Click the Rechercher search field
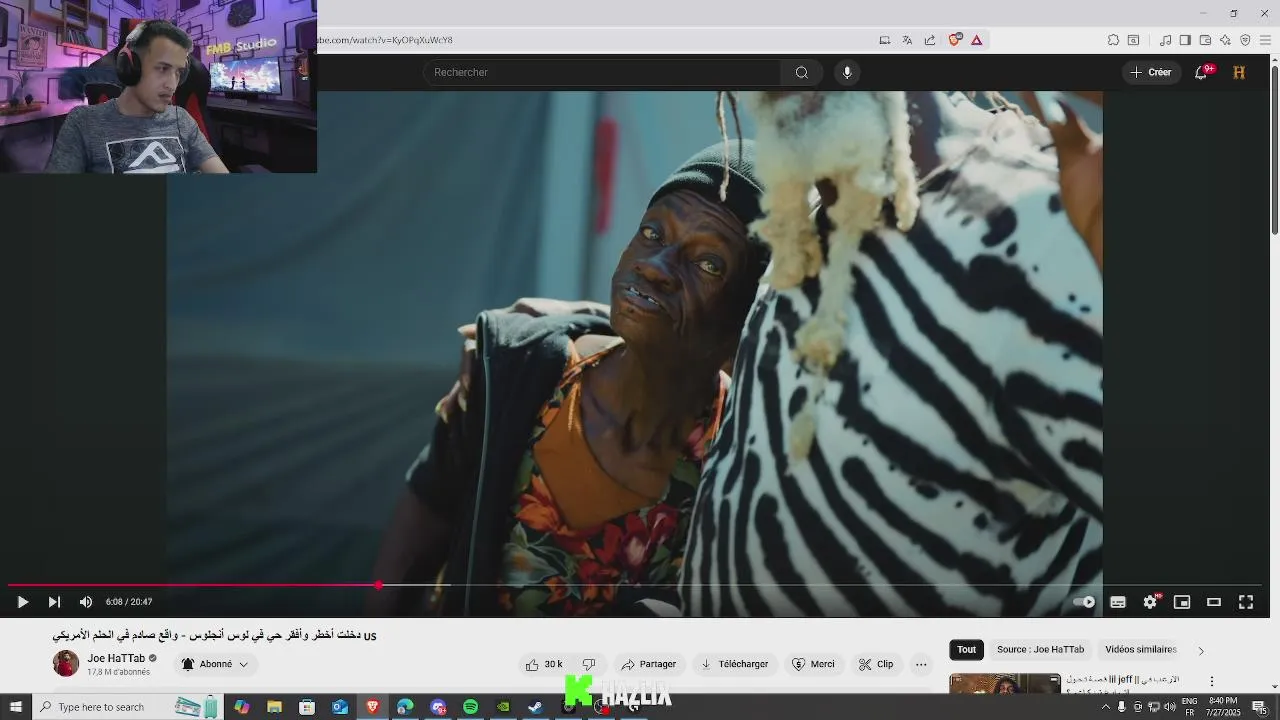 point(601,72)
